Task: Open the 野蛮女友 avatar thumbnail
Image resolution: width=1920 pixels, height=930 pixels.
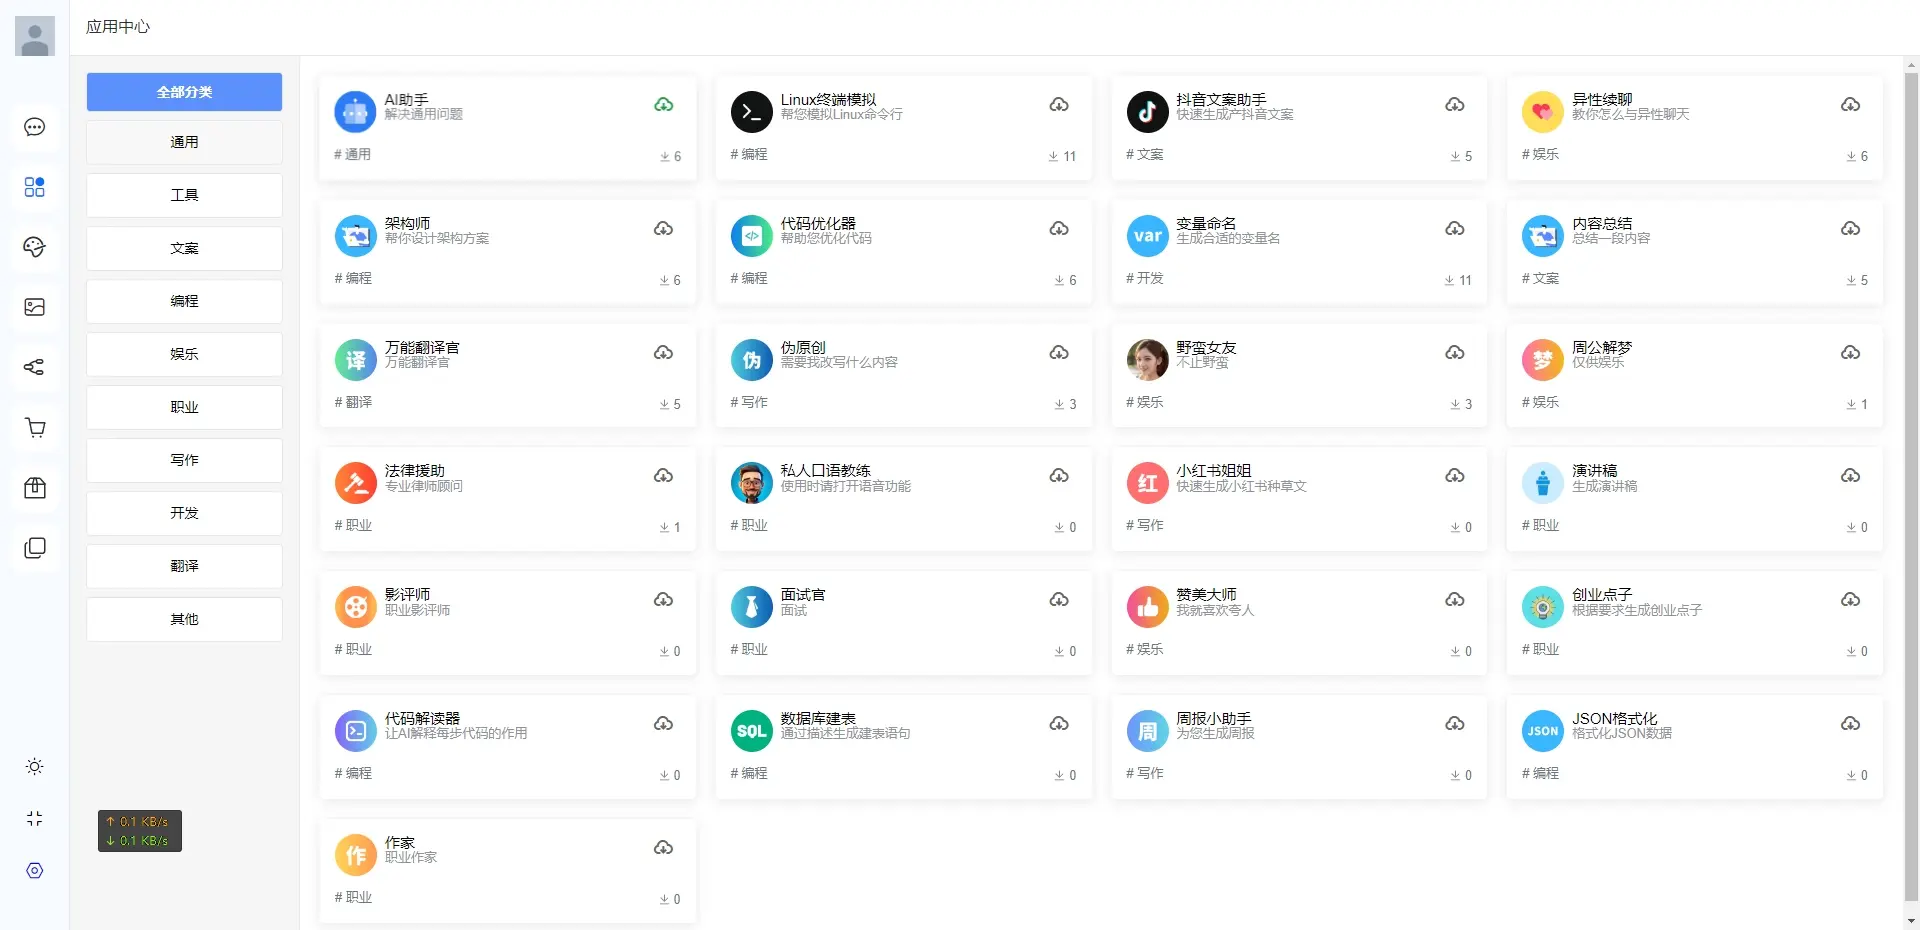Action: pyautogui.click(x=1147, y=360)
